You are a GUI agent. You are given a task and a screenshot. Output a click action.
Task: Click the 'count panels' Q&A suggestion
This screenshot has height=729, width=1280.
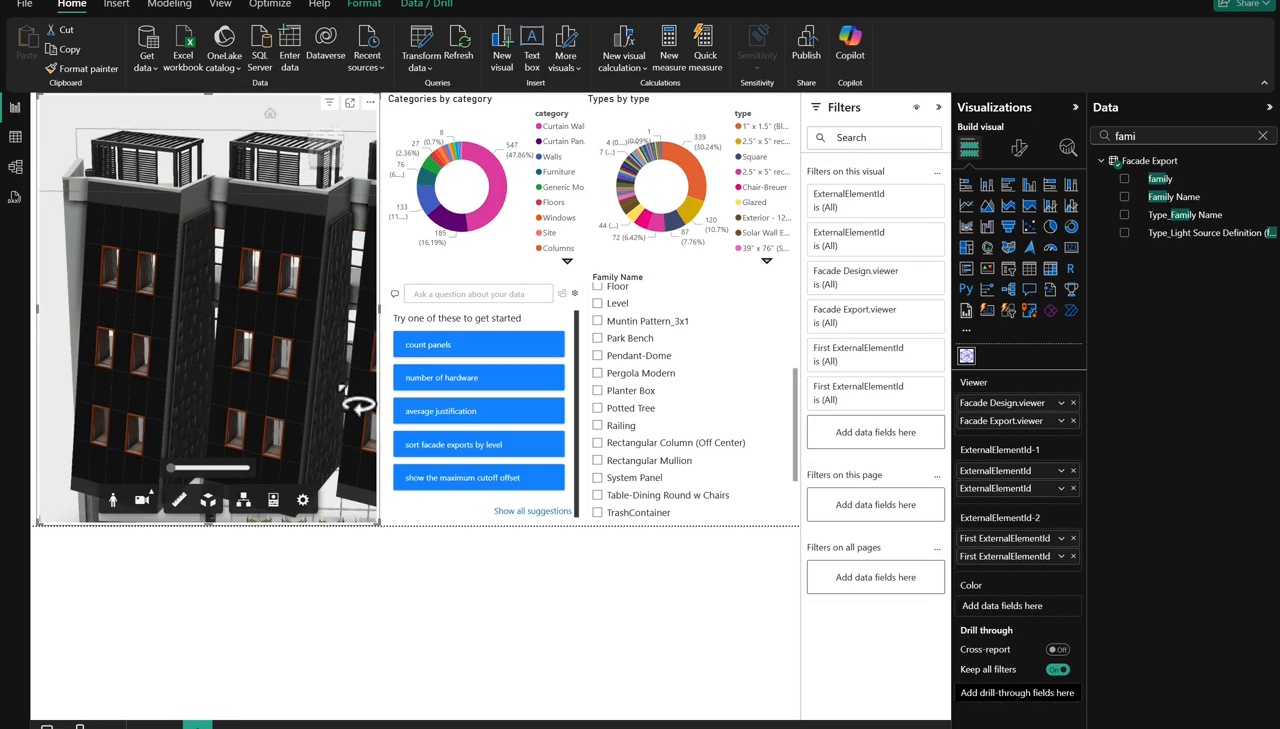pos(479,345)
